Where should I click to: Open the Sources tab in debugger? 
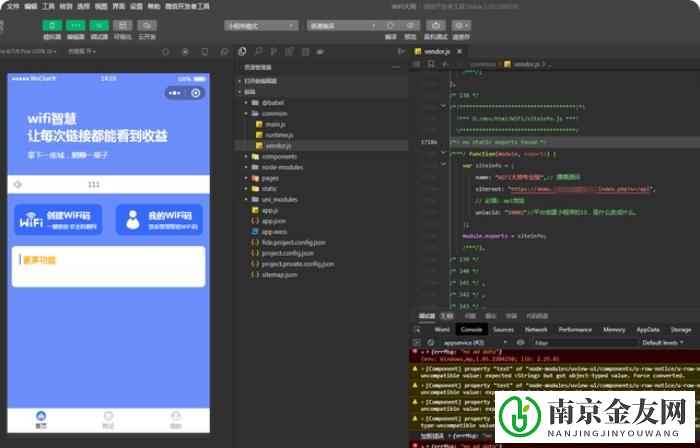point(503,329)
